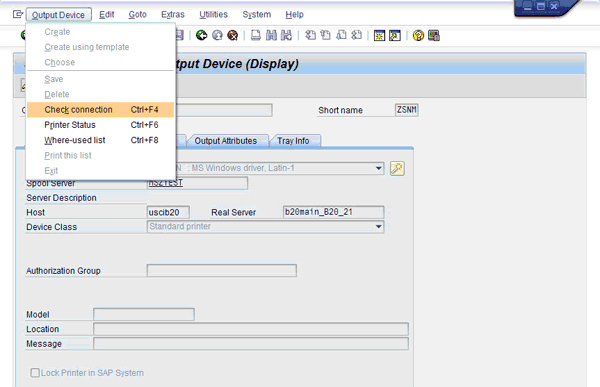600x387 pixels.
Task: Open Customize Local Layout icon
Action: 434,36
